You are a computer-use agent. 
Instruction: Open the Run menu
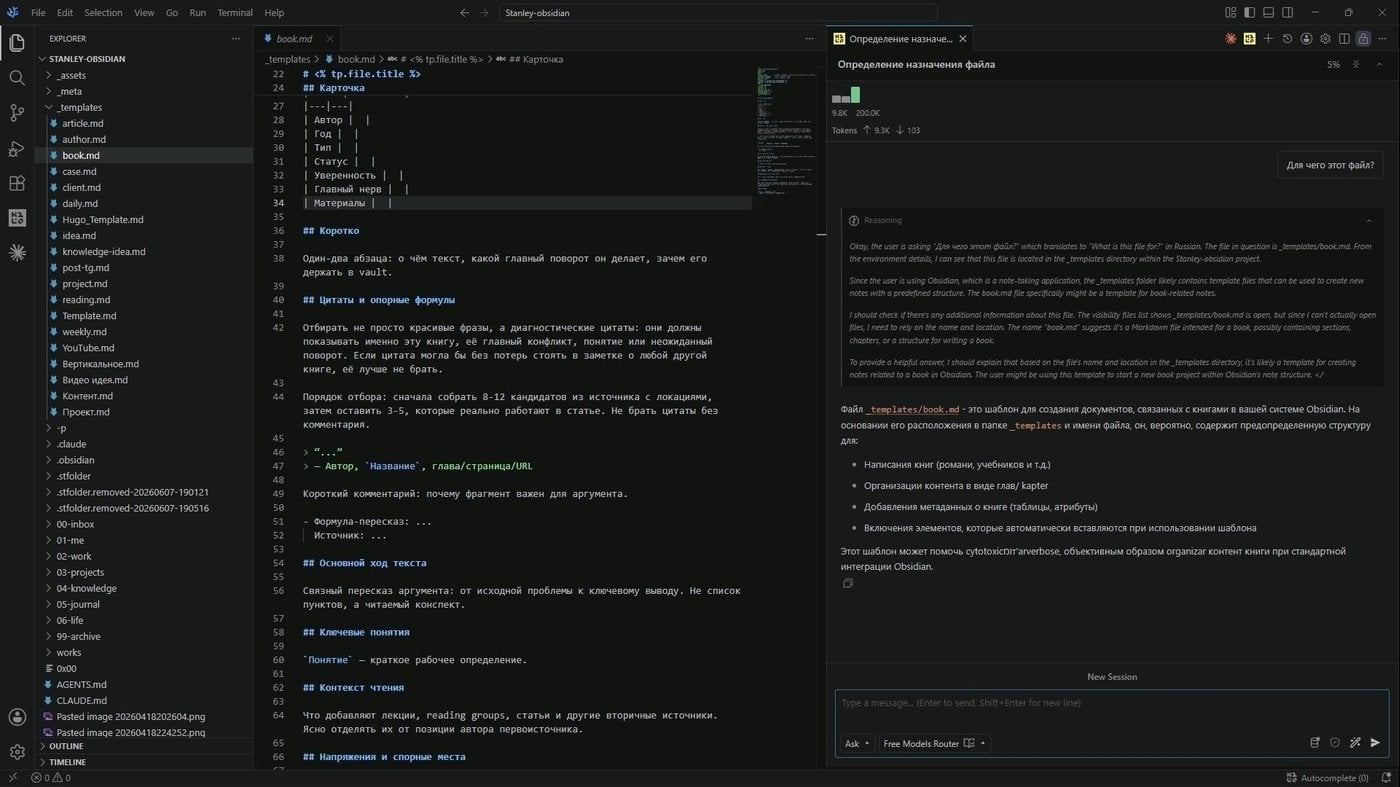[x=197, y=13]
